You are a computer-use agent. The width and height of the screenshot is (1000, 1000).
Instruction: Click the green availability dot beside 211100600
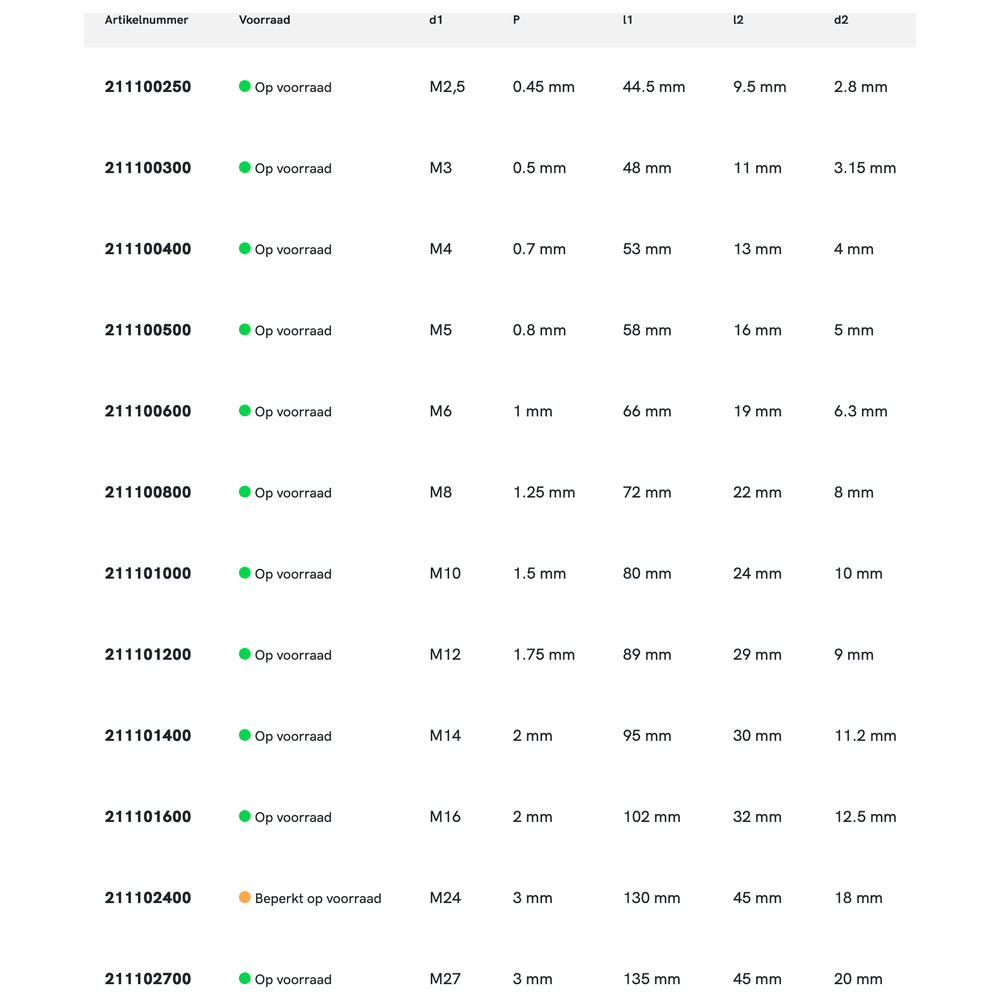pyautogui.click(x=244, y=410)
